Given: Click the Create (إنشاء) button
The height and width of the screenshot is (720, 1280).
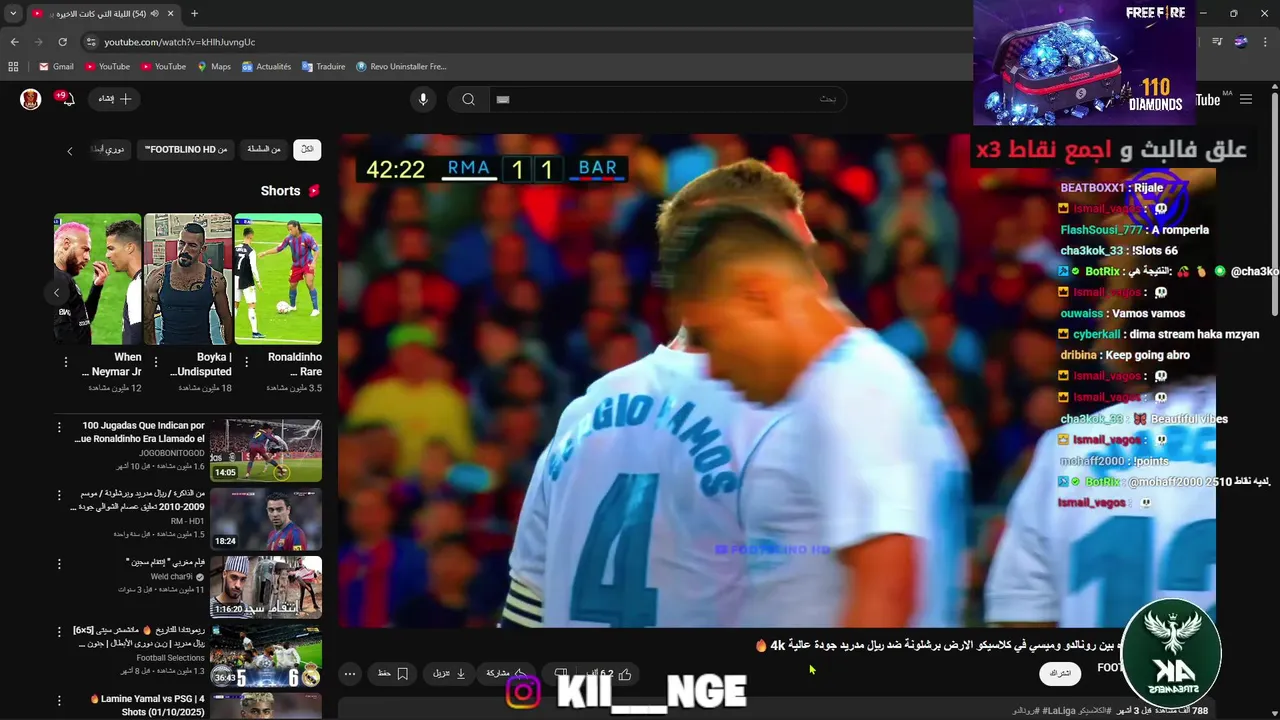Looking at the screenshot, I should [114, 99].
